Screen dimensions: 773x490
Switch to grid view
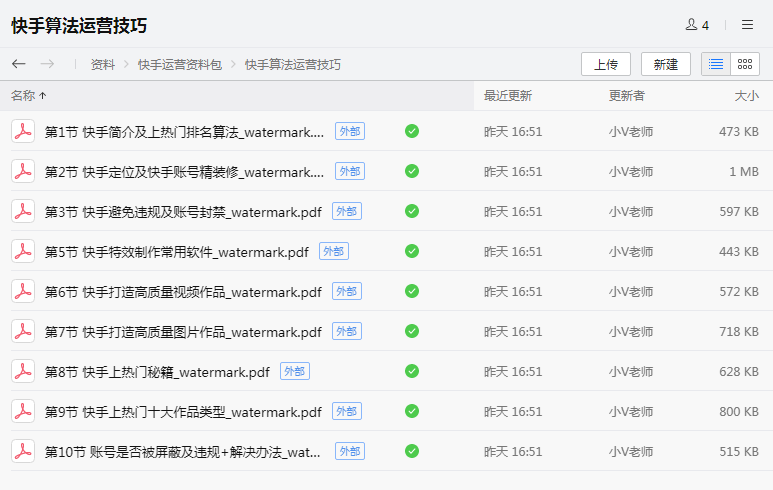[x=745, y=64]
